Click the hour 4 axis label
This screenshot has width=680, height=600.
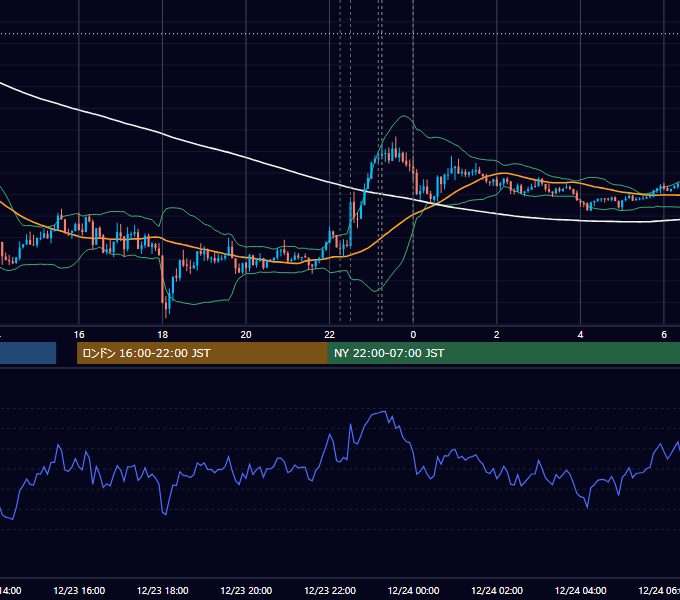point(580,335)
